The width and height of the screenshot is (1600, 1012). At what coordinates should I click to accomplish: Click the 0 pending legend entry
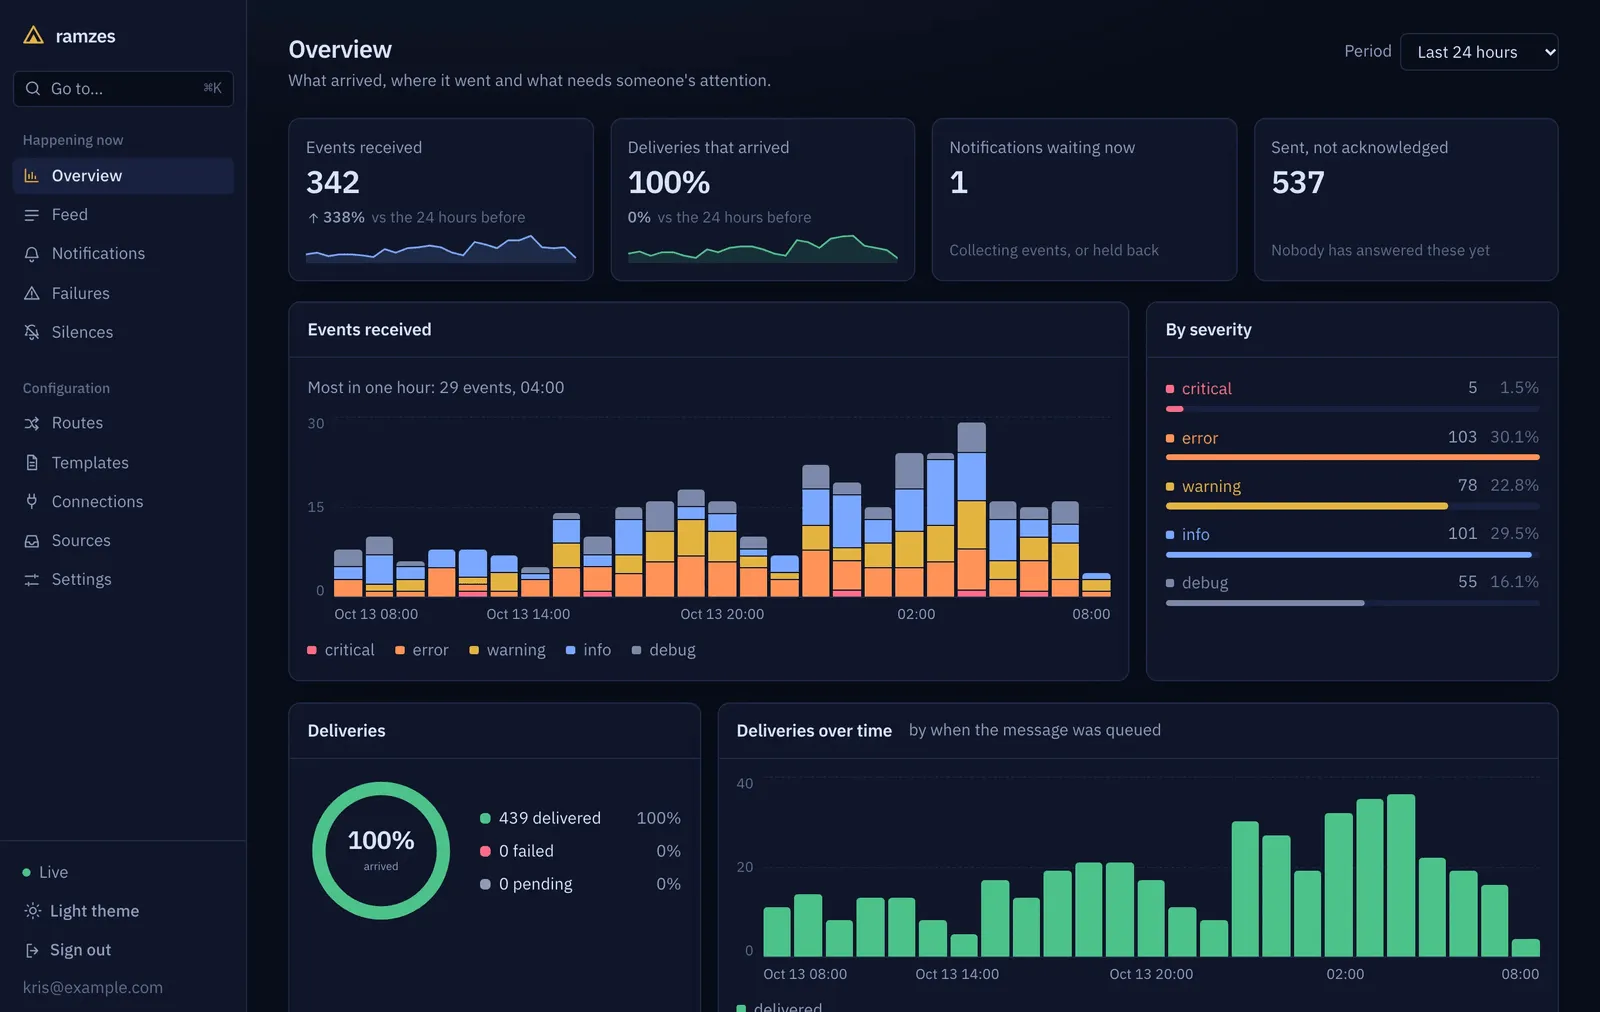coord(580,884)
